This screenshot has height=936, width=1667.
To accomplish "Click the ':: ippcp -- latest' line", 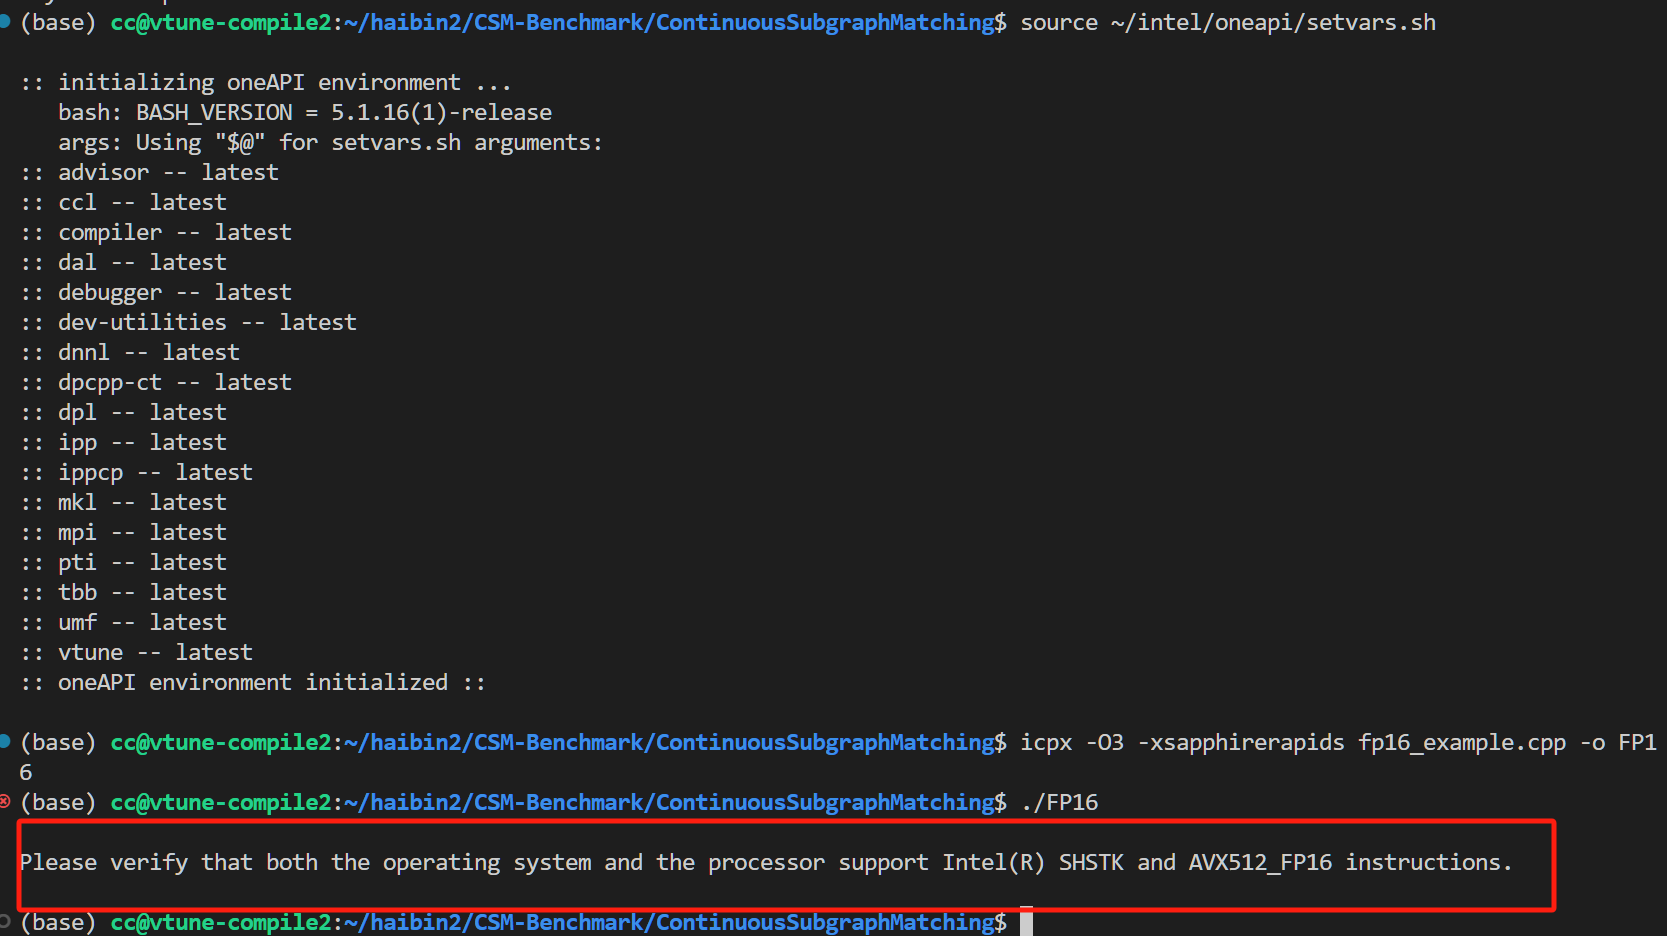I will pos(136,472).
